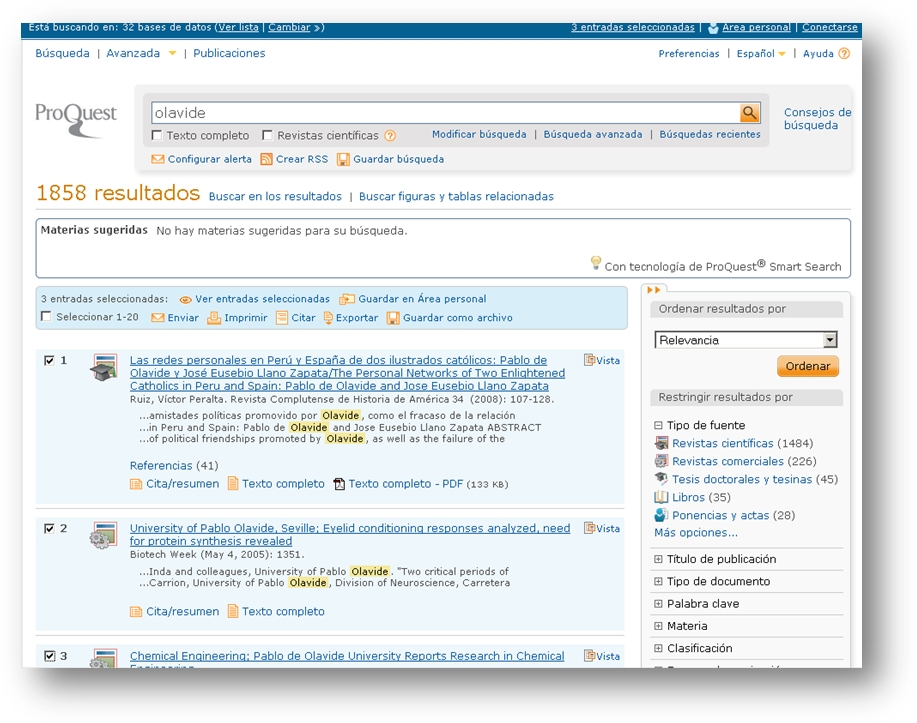Viewport: 917px width, 723px height.
Task: Click the Ponencias y actas icon
Action: [x=661, y=515]
